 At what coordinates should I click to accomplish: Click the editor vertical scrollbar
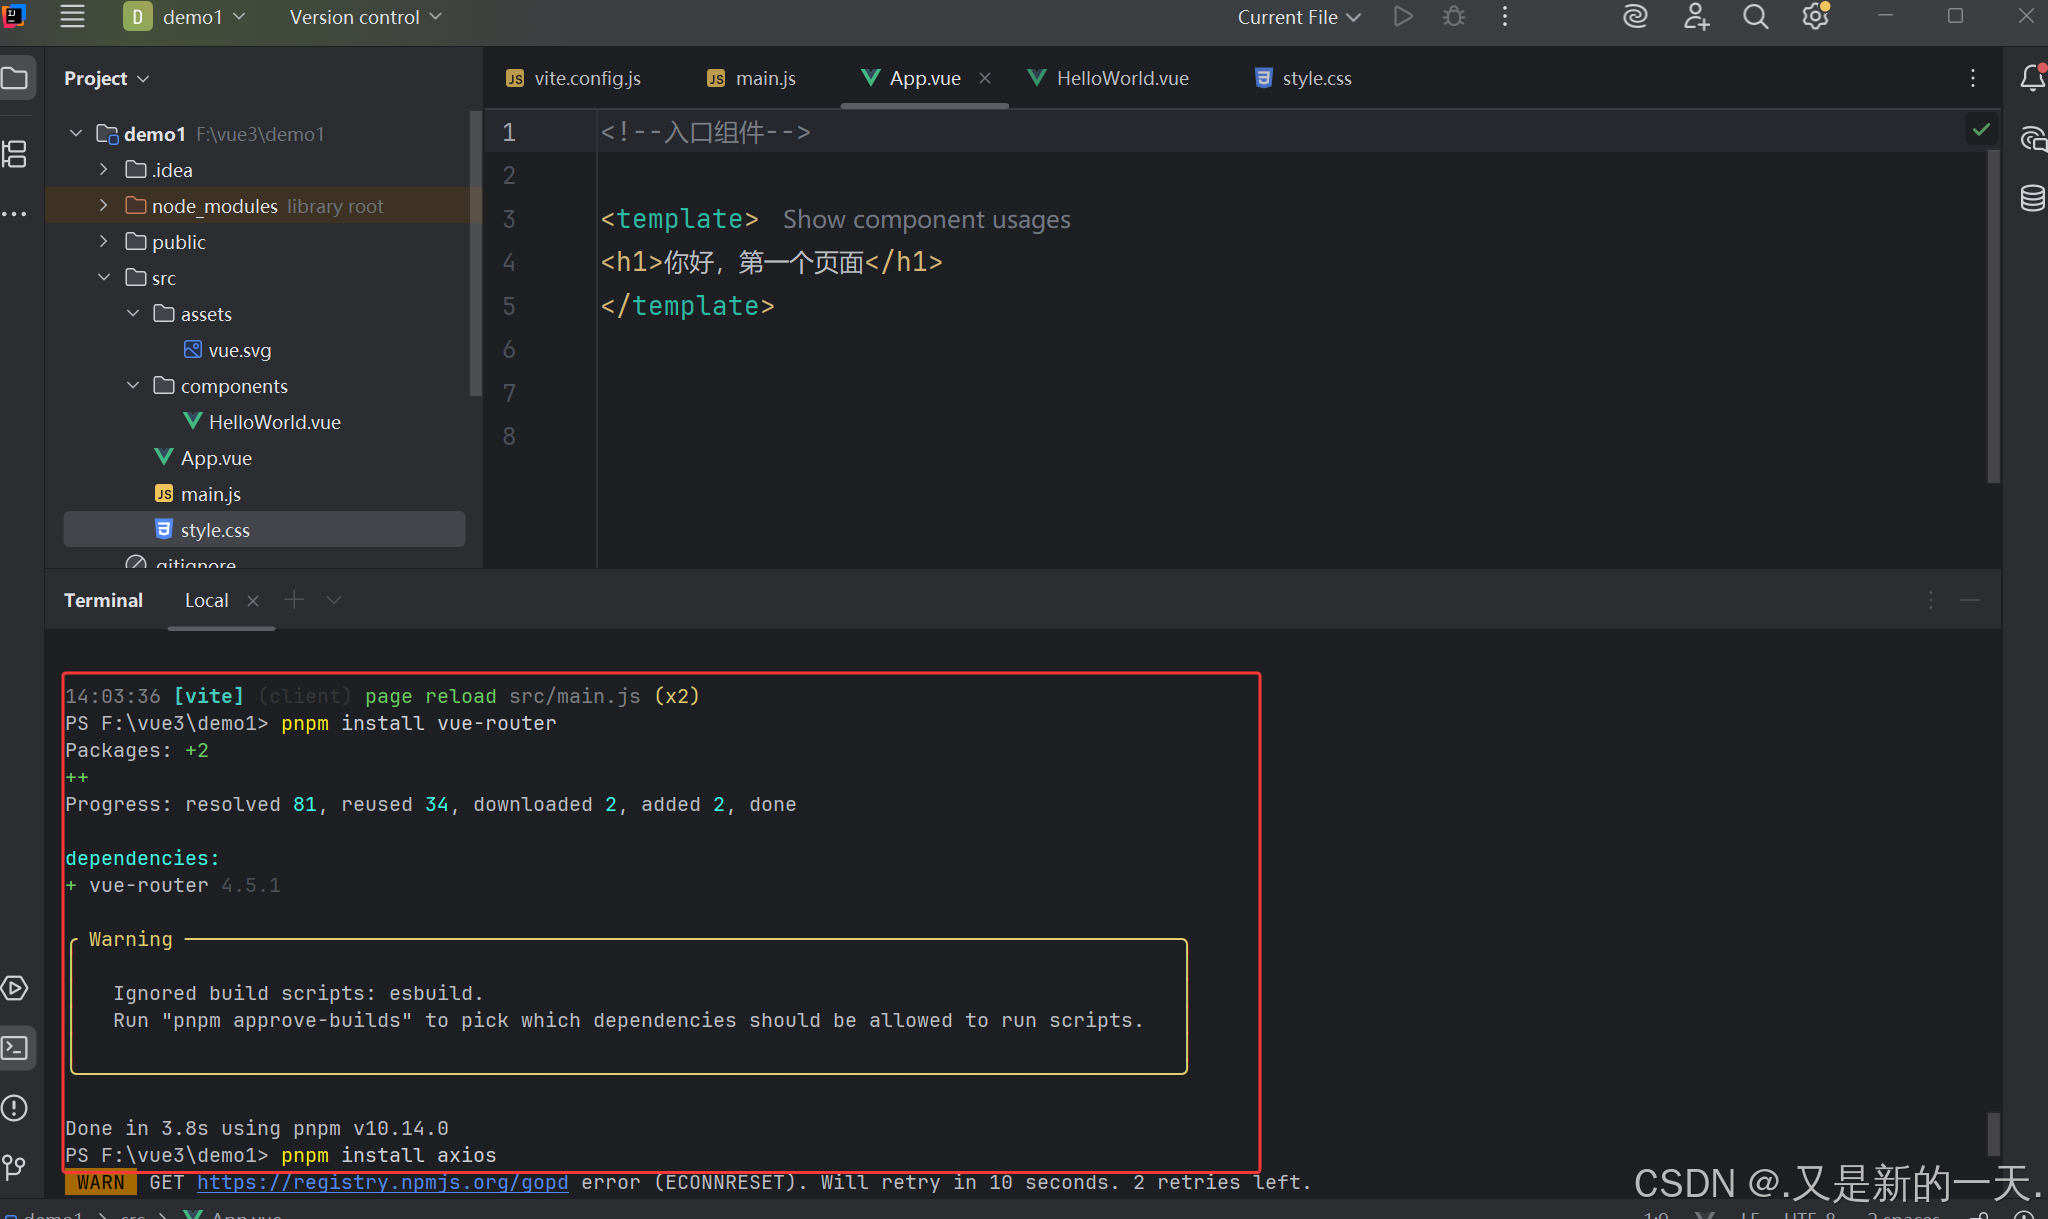click(1993, 316)
